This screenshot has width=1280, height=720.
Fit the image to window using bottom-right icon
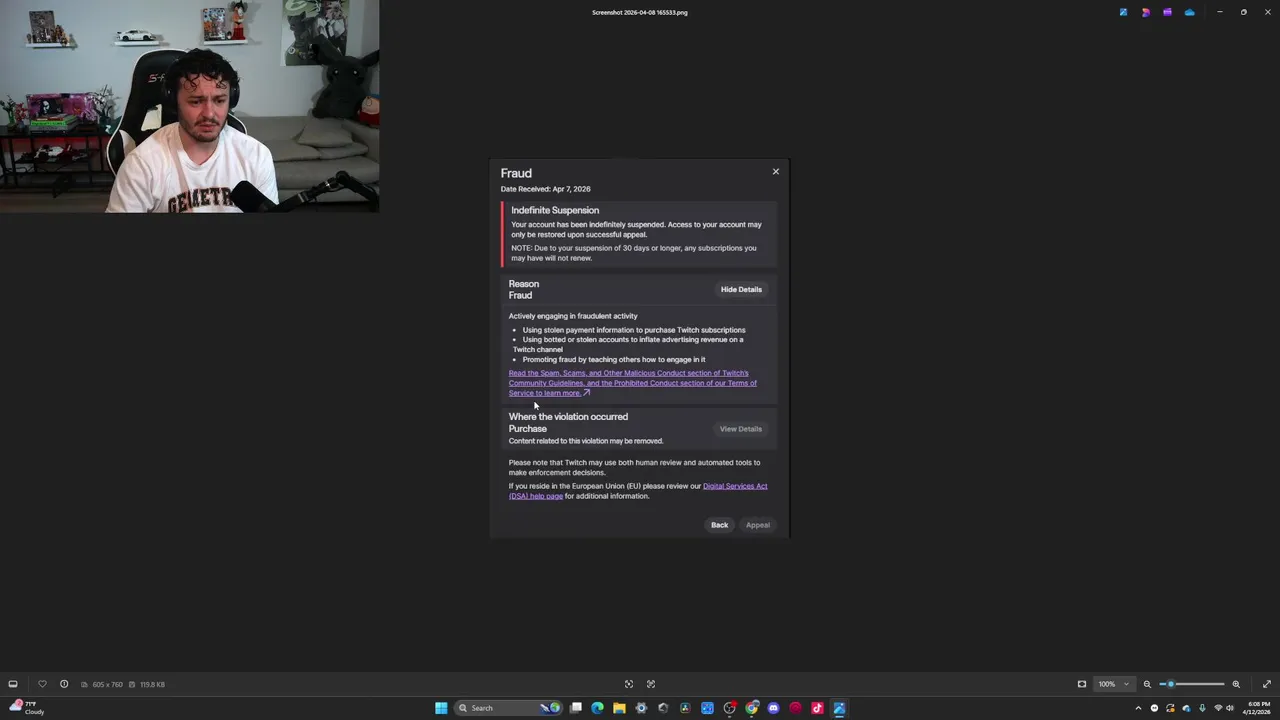tap(1081, 684)
